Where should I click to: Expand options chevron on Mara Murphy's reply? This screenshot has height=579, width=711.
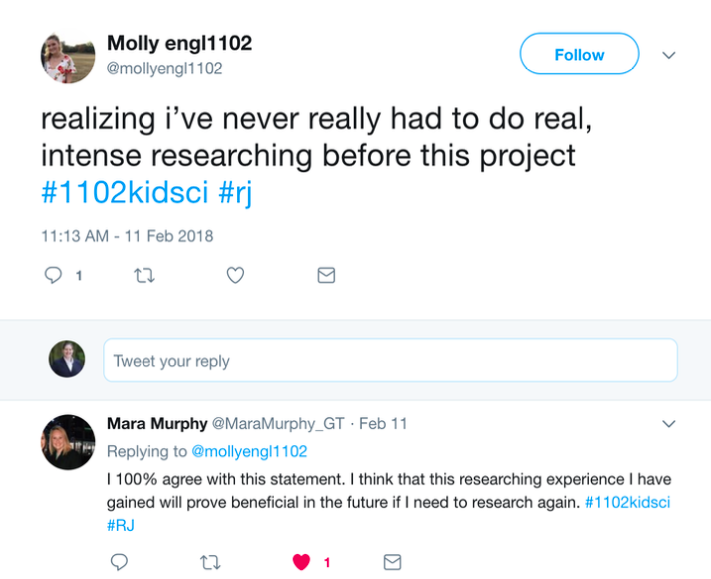[x=669, y=424]
